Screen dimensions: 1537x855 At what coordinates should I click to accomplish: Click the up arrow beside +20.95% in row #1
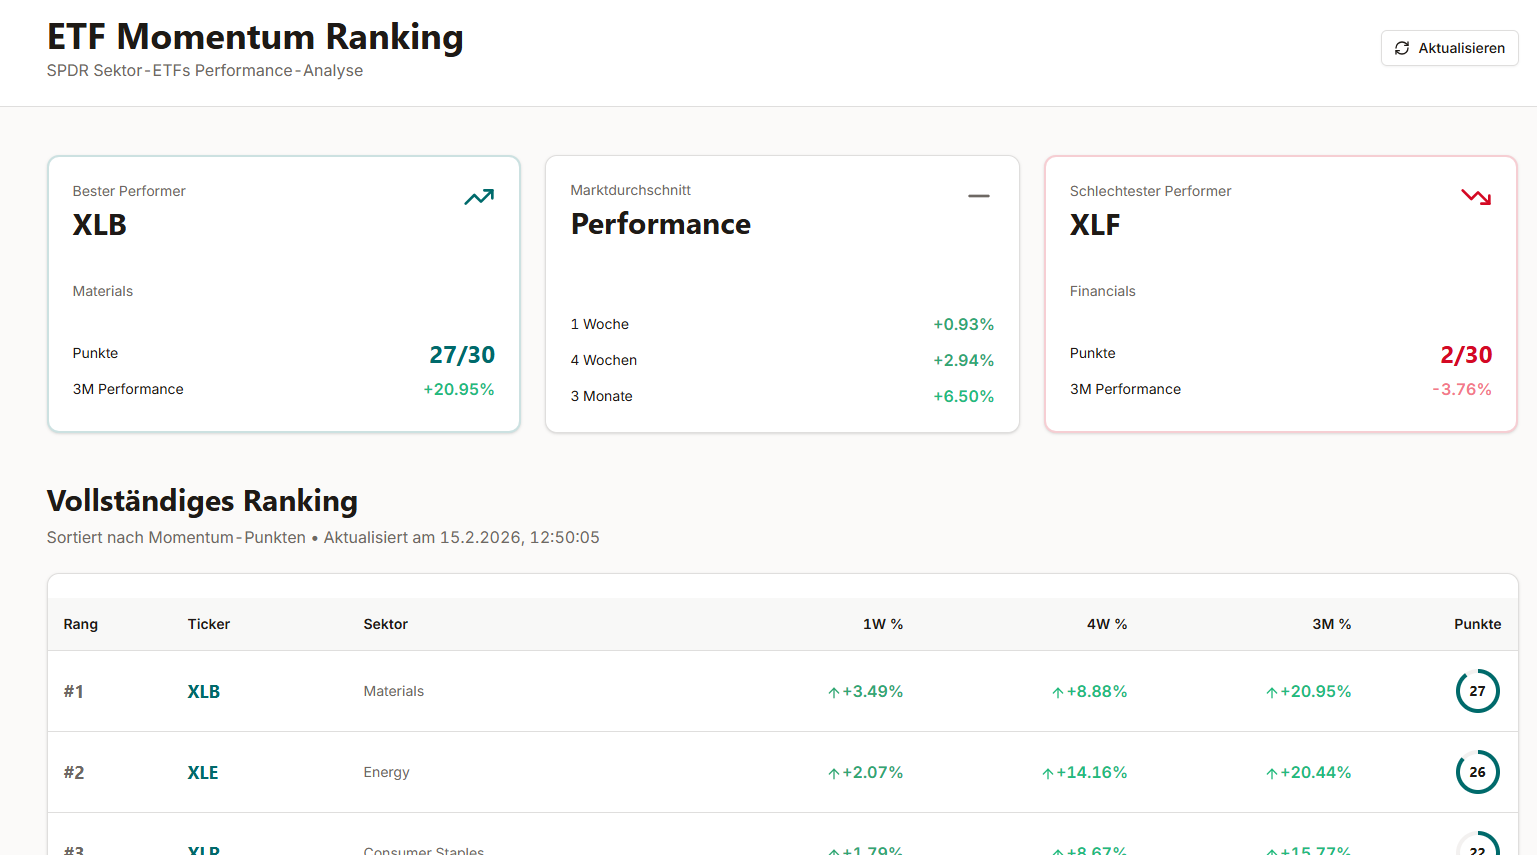[1273, 690]
